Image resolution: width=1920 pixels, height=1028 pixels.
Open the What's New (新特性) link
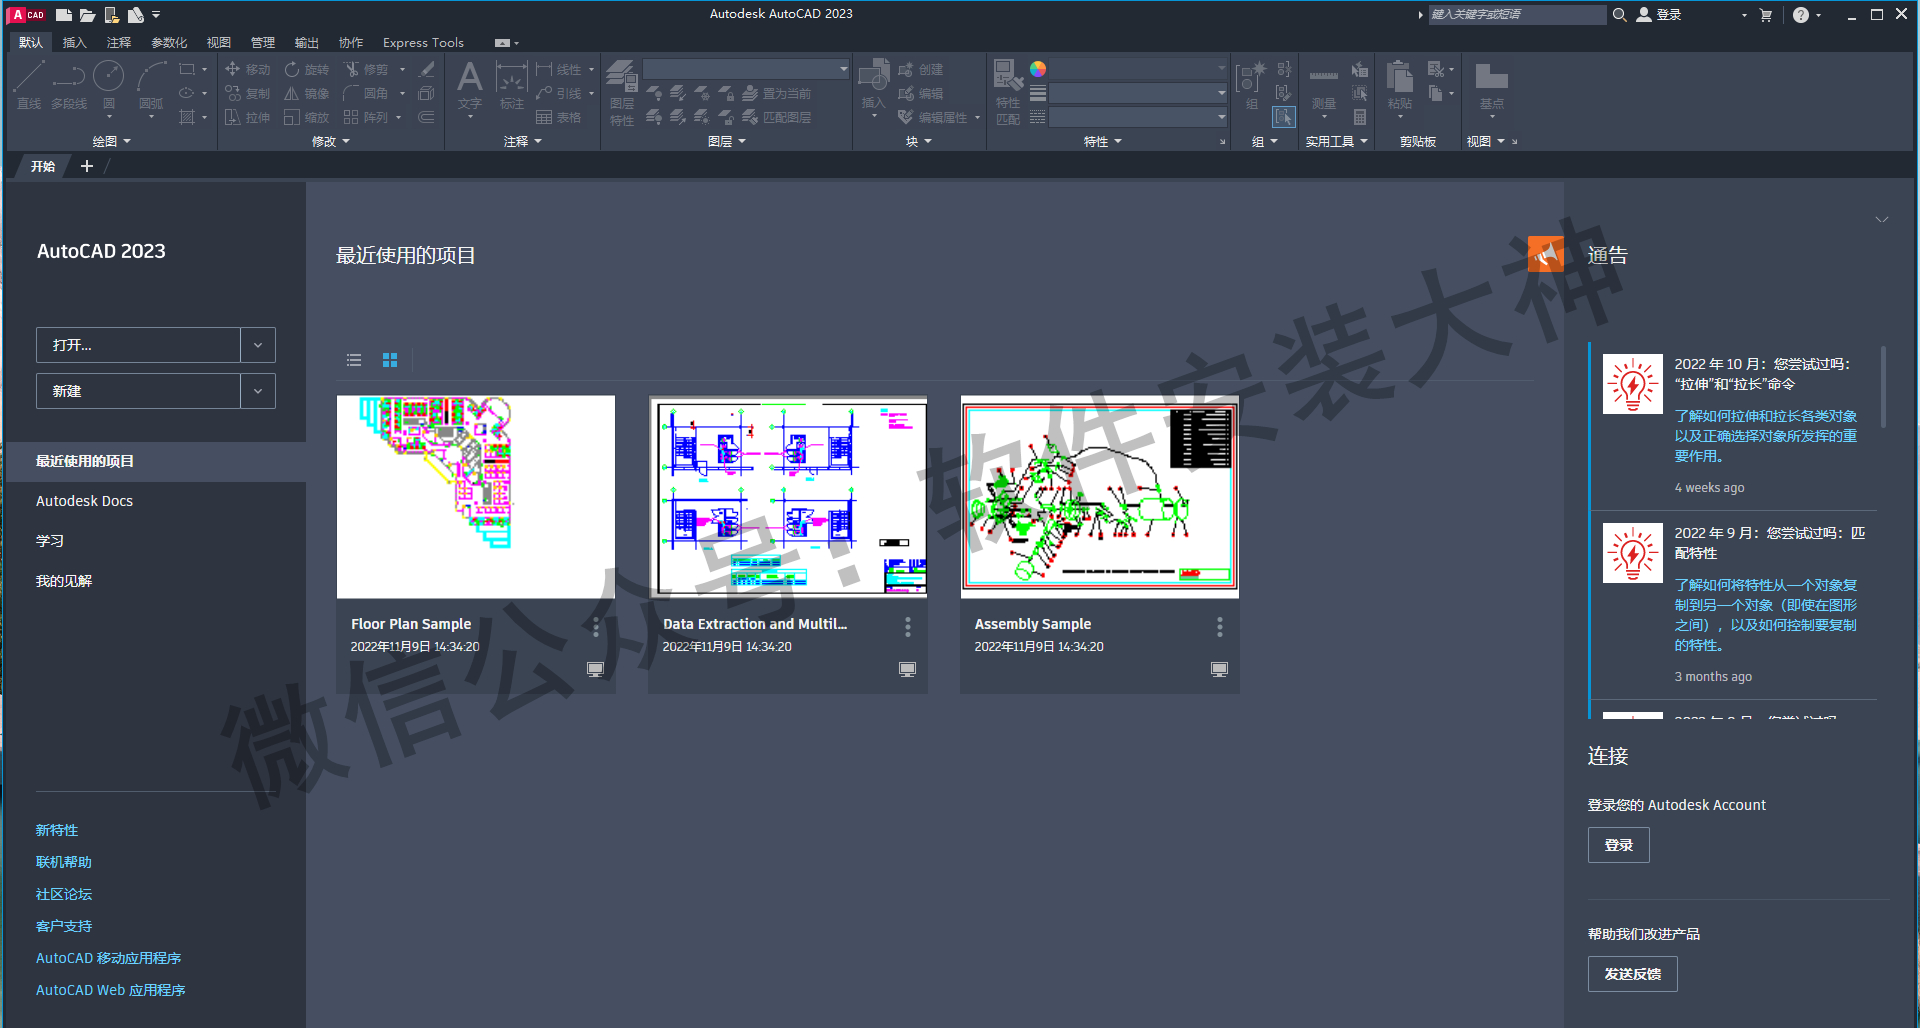57,830
